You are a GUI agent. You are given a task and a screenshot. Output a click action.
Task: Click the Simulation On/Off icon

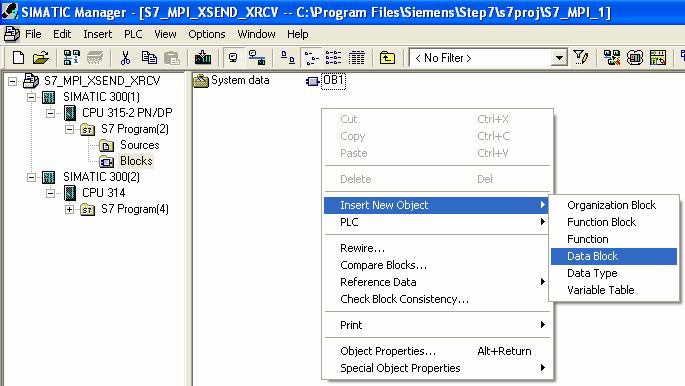(x=635, y=58)
